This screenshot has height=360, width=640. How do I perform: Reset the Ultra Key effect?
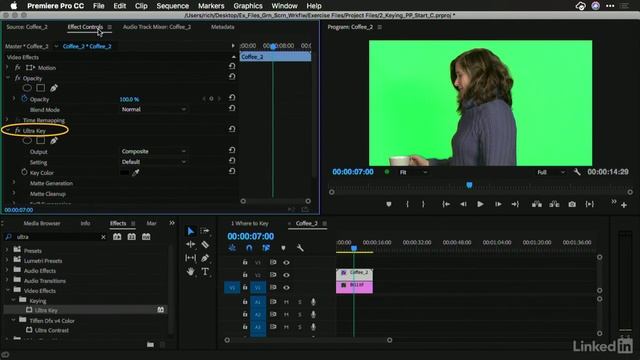tap(232, 129)
